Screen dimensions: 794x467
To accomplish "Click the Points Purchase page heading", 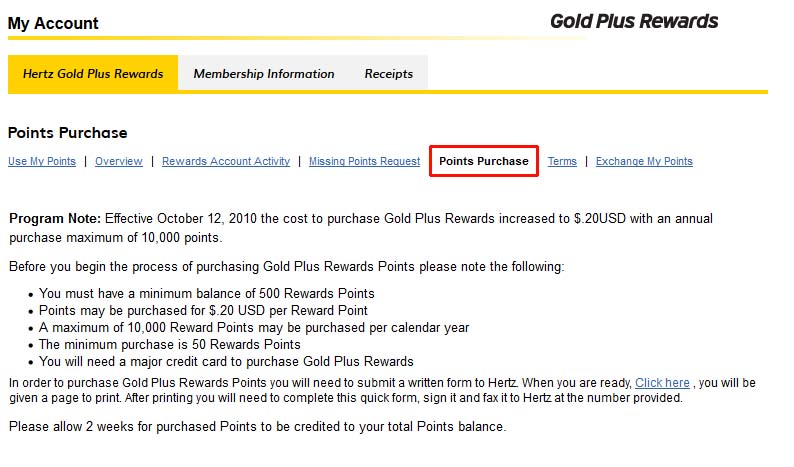I will (67, 133).
